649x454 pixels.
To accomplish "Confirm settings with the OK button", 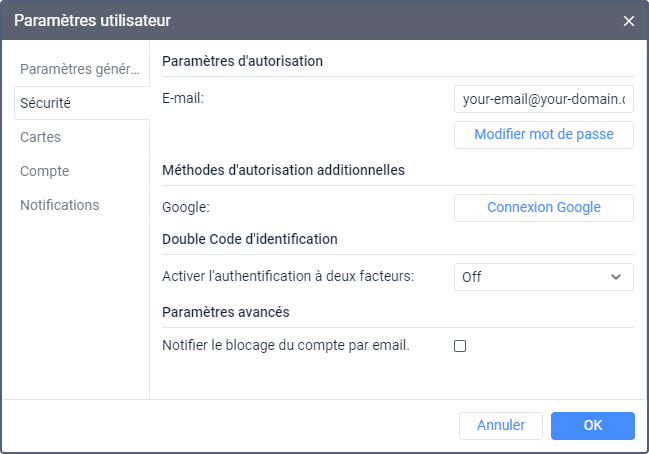I will pyautogui.click(x=592, y=425).
